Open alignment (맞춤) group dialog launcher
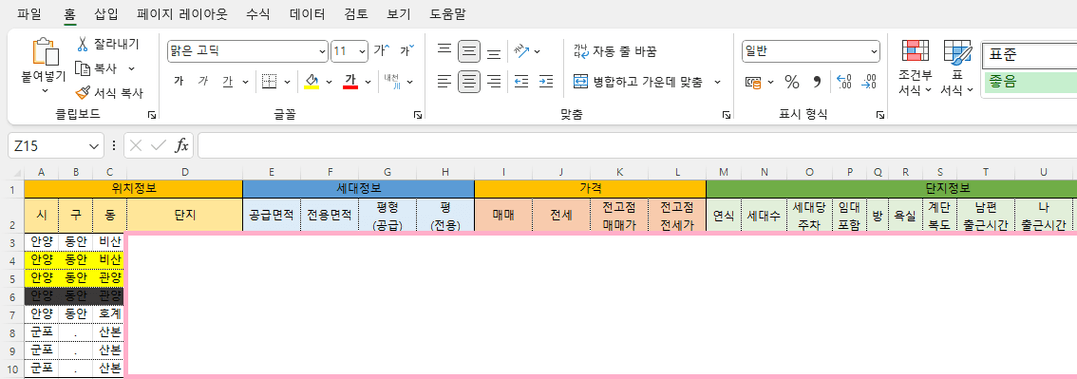Viewport: 1077px width, 379px height. tap(726, 115)
